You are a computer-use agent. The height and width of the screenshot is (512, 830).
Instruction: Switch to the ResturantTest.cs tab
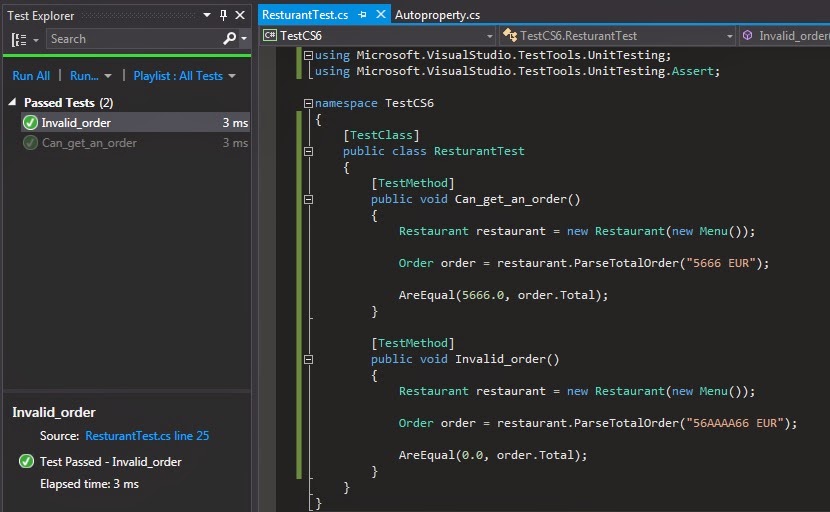pos(305,15)
